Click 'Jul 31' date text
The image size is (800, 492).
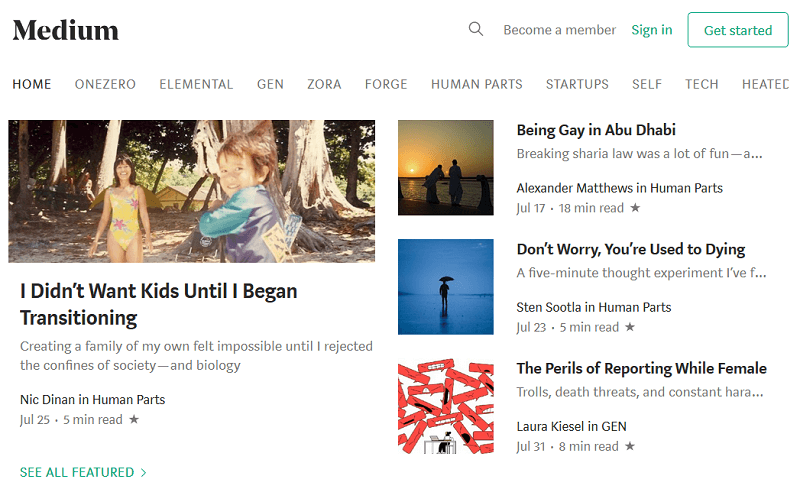pos(531,447)
